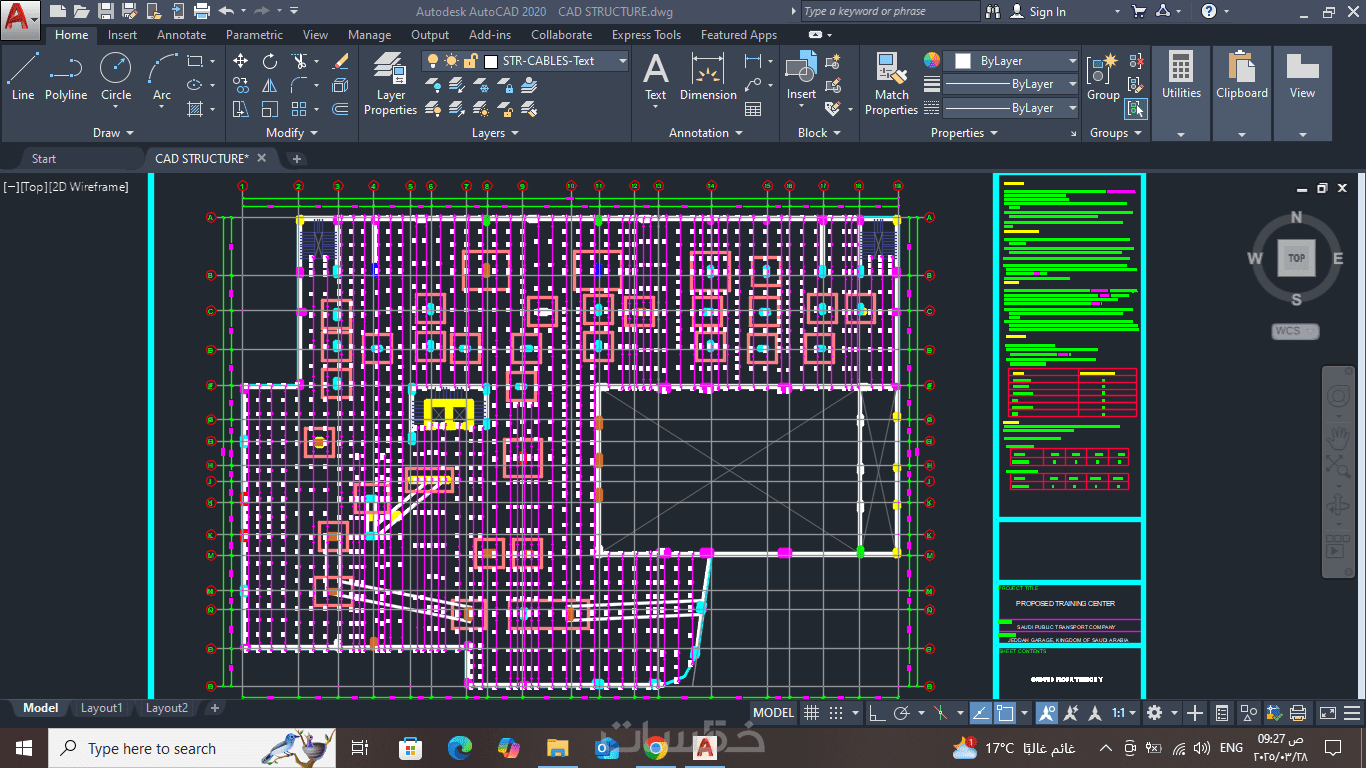
Task: Select the Polyline drawing tool
Action: (66, 77)
